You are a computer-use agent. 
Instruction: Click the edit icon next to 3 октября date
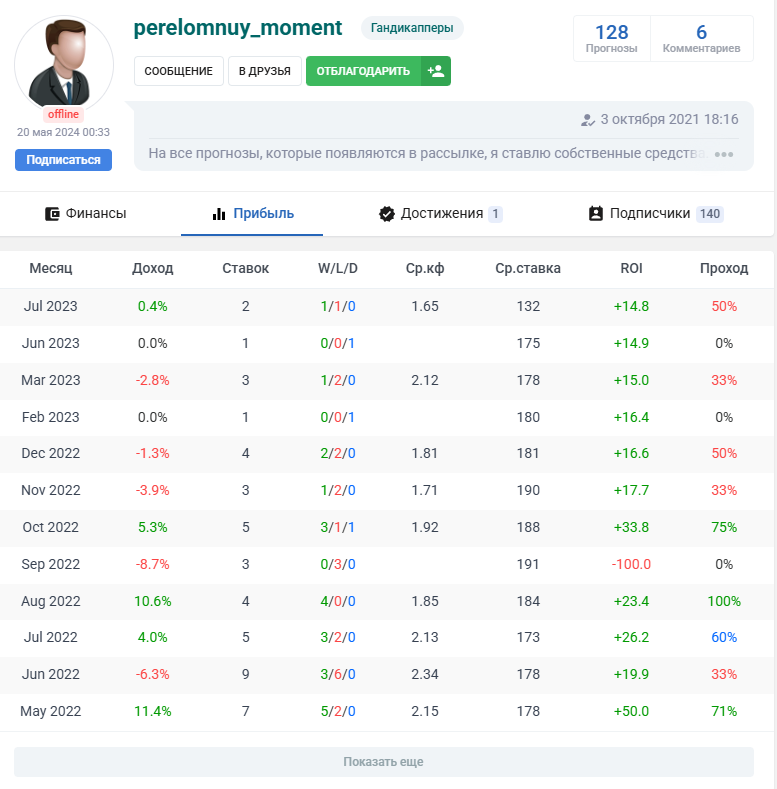click(587, 120)
